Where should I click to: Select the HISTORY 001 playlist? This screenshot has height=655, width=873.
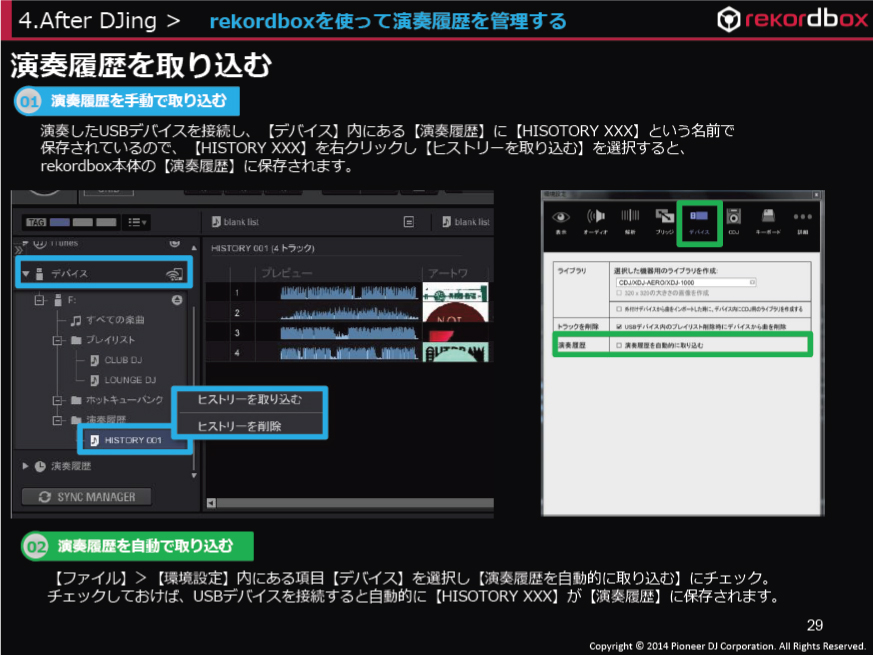point(133,440)
